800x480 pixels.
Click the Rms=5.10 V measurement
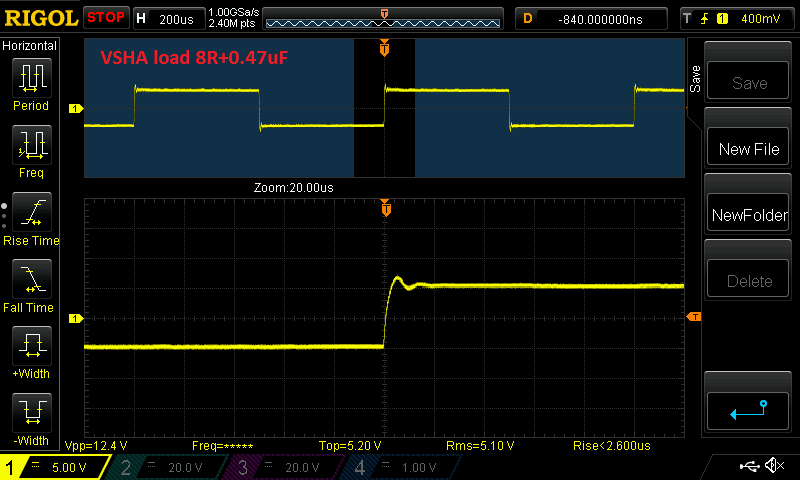click(480, 446)
